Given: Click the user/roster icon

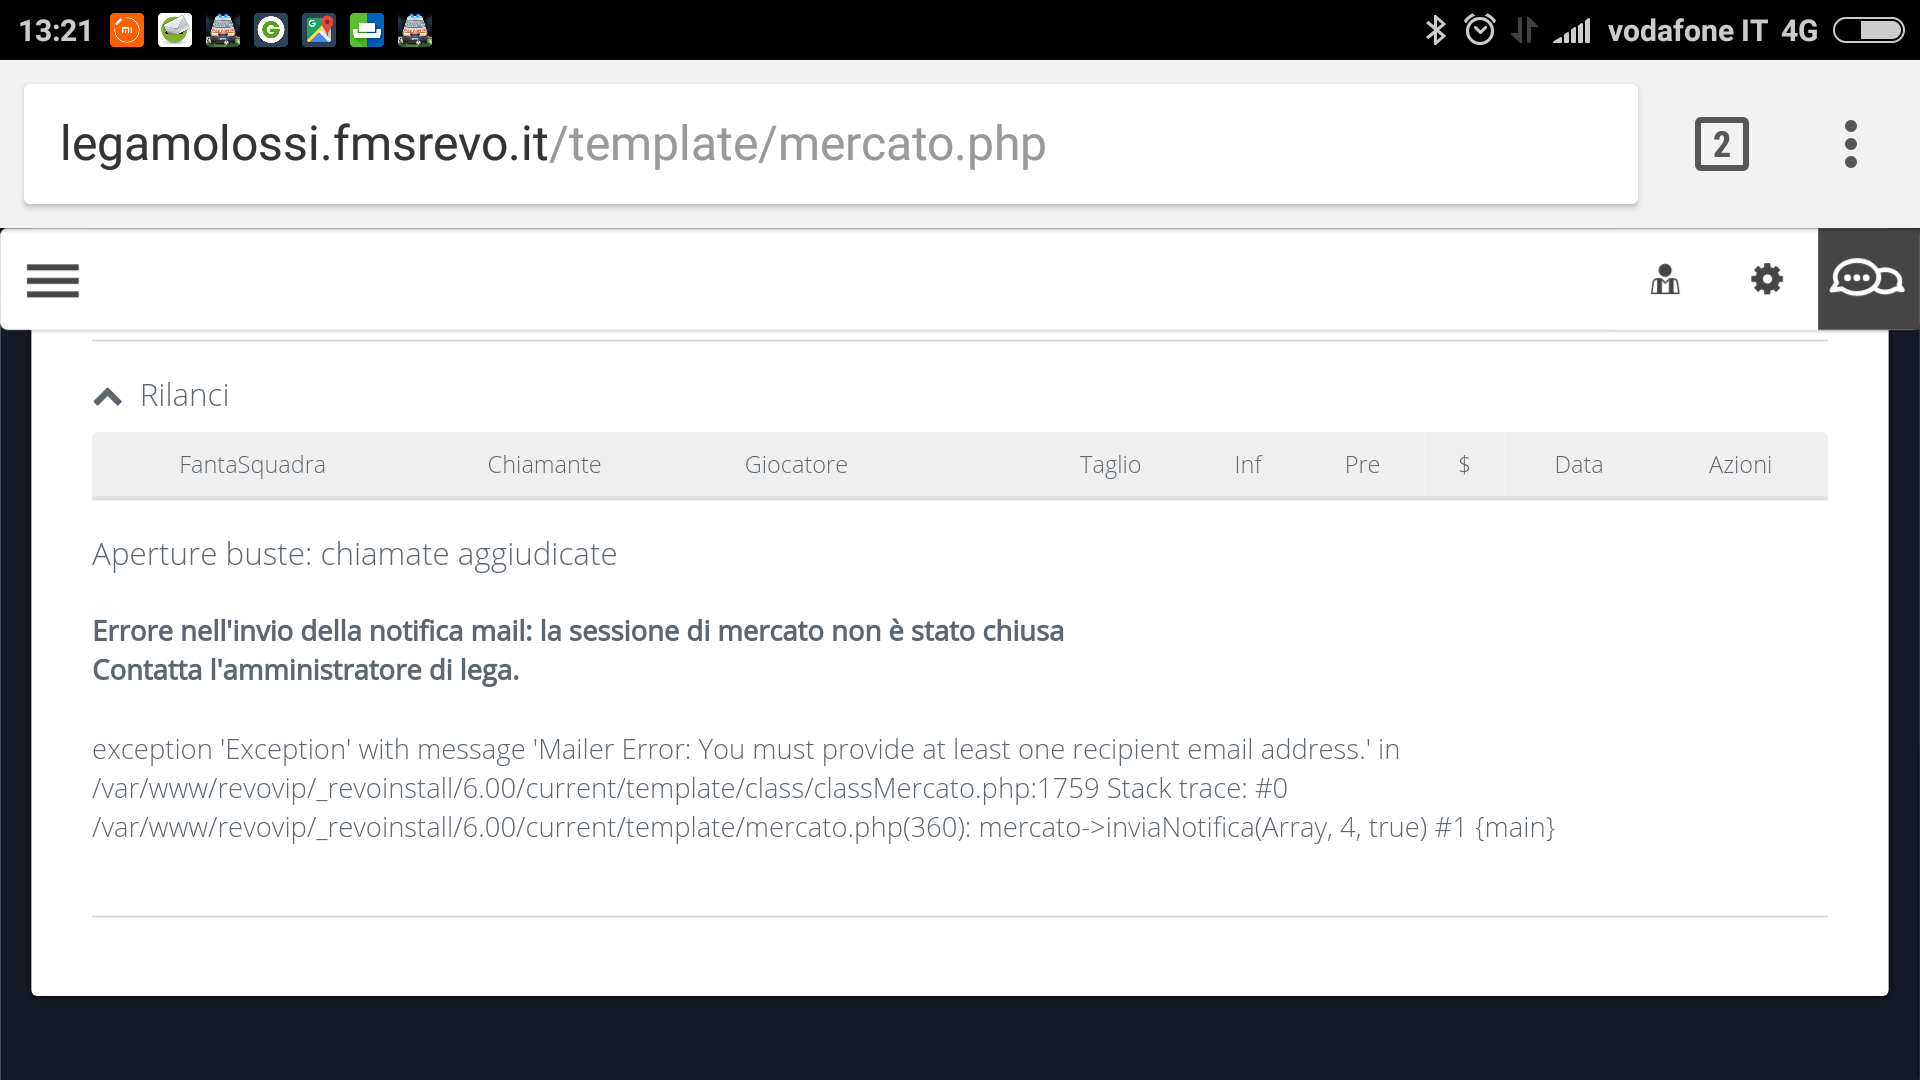Looking at the screenshot, I should (x=1664, y=280).
